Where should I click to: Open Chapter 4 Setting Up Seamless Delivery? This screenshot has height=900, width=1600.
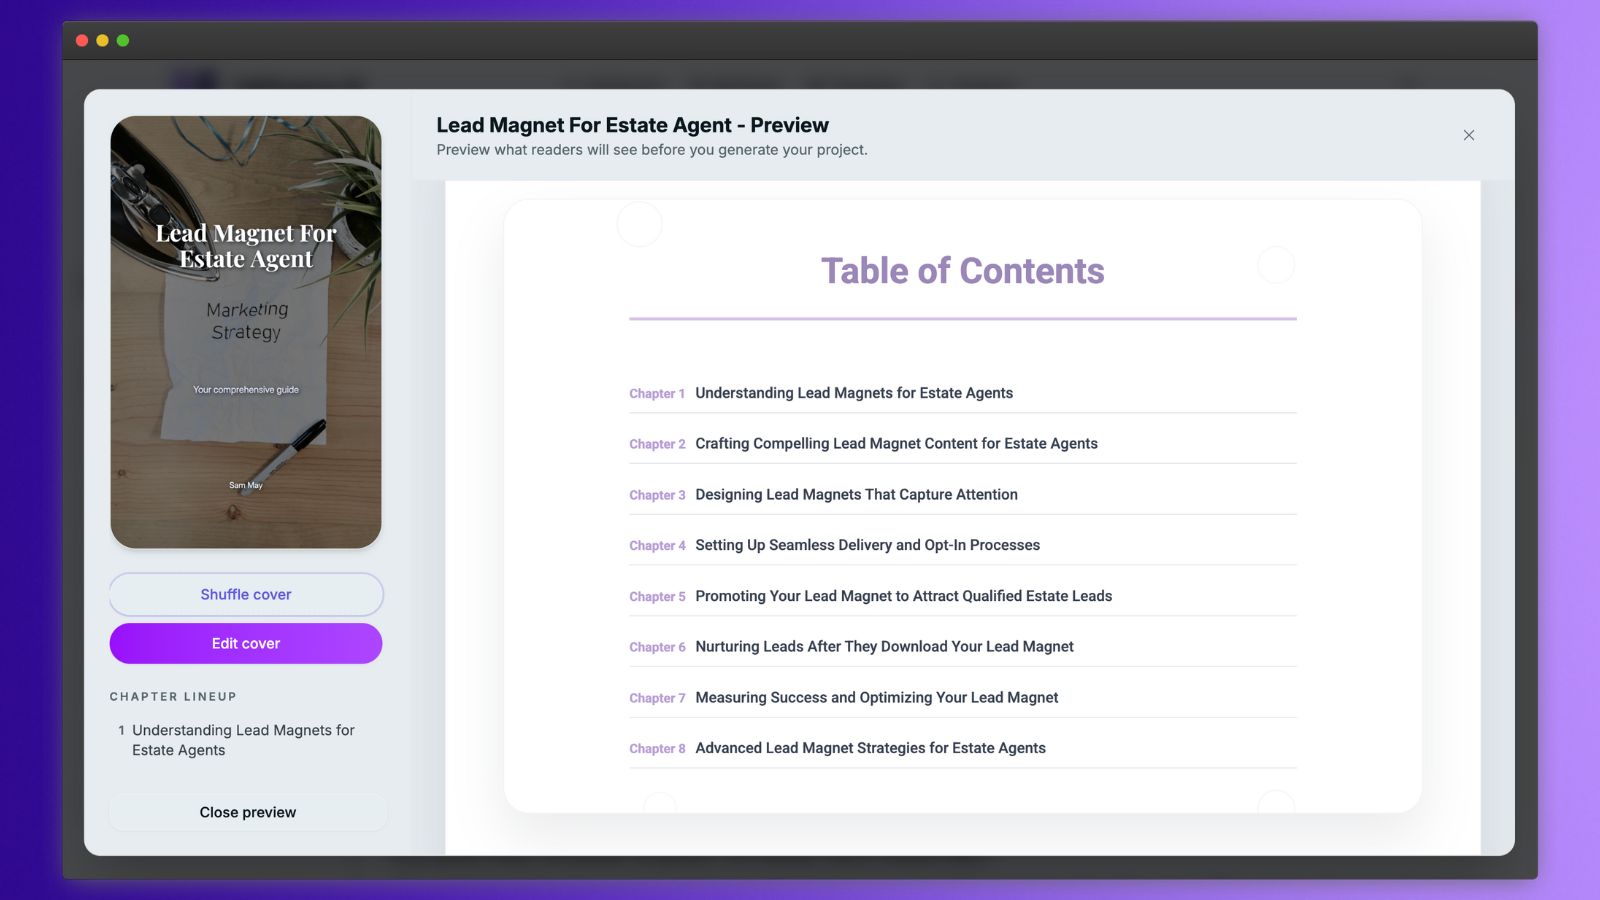click(x=868, y=545)
